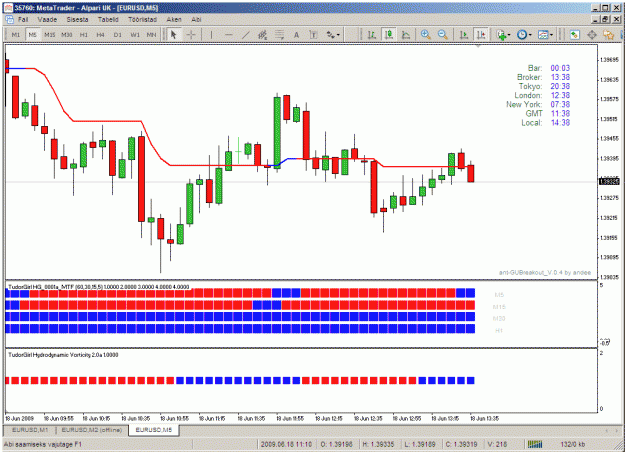Image resolution: width=625 pixels, height=452 pixels.
Task: Draw a vertical line on chart
Action: [x=211, y=35]
